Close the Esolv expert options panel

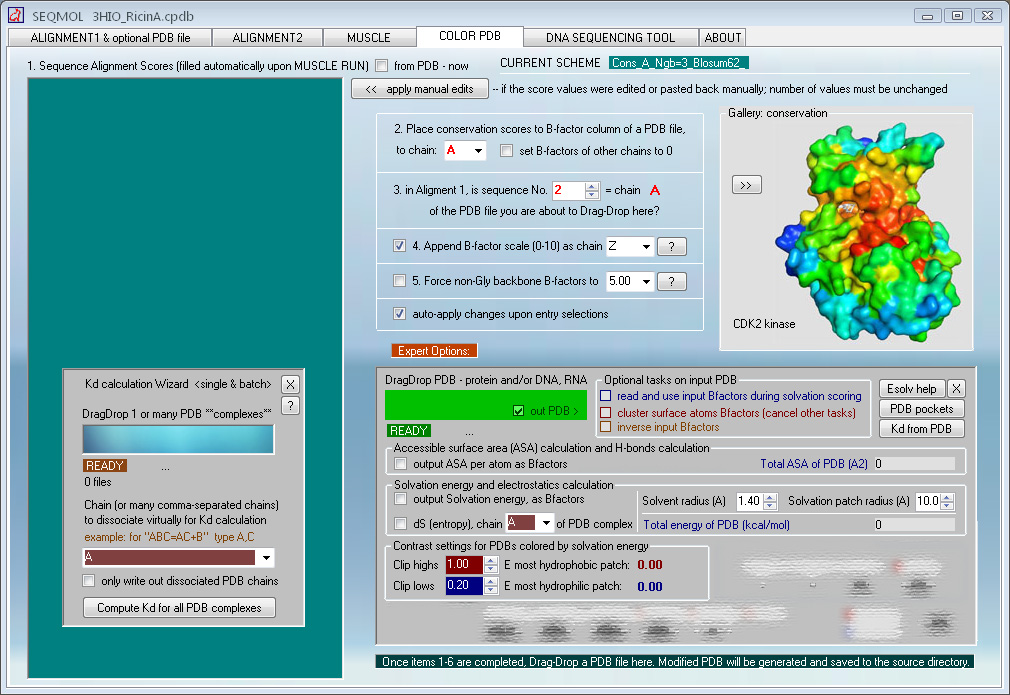[x=956, y=389]
